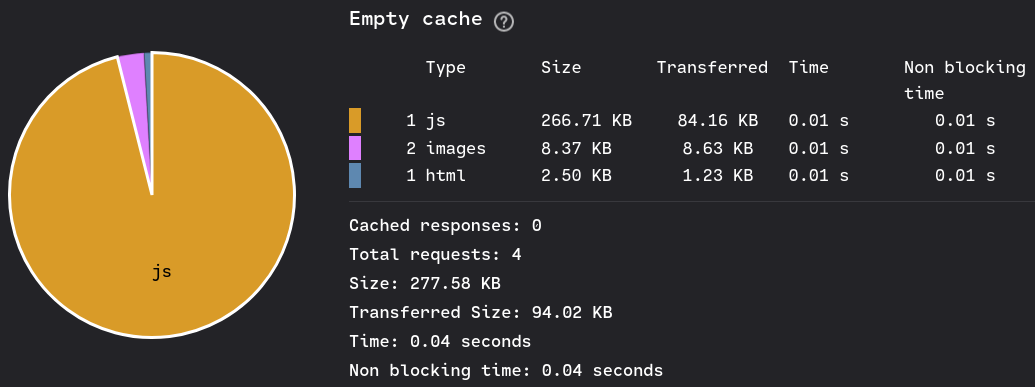This screenshot has height=387, width=1035.
Task: Click the Non blocking time column header
Action: pyautogui.click(x=964, y=80)
